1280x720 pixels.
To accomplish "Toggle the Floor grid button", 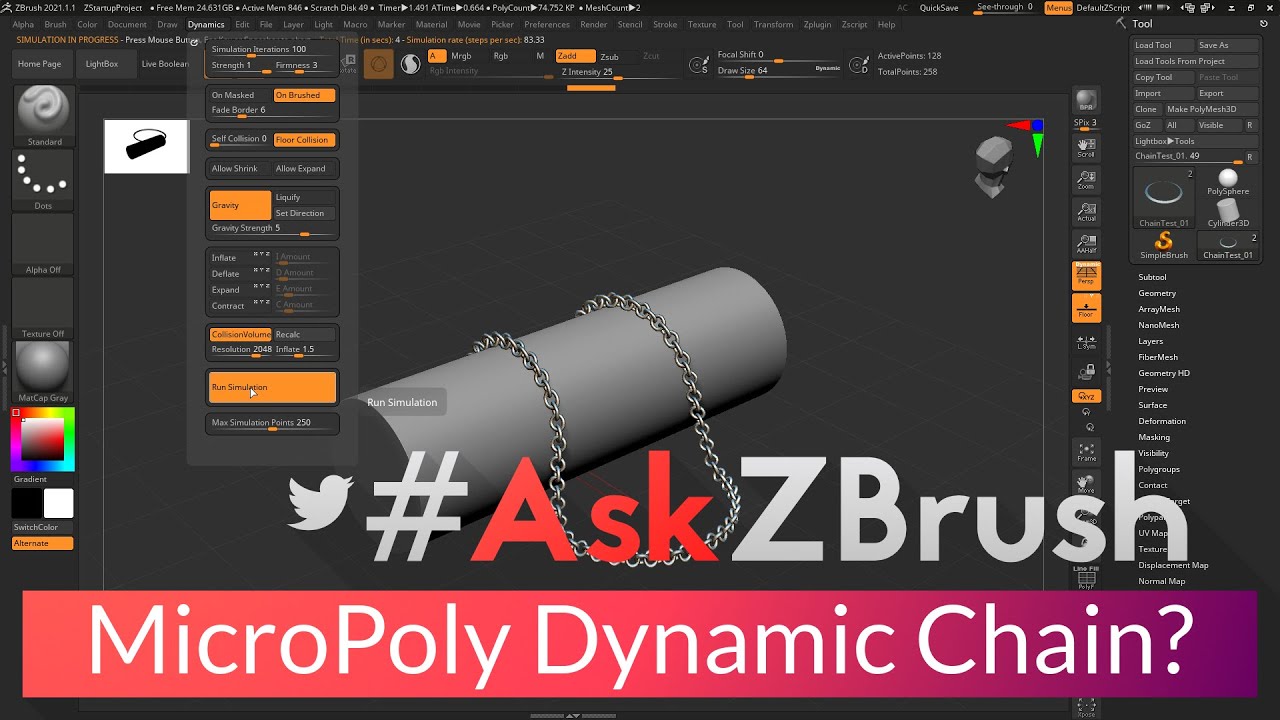I will (1086, 308).
